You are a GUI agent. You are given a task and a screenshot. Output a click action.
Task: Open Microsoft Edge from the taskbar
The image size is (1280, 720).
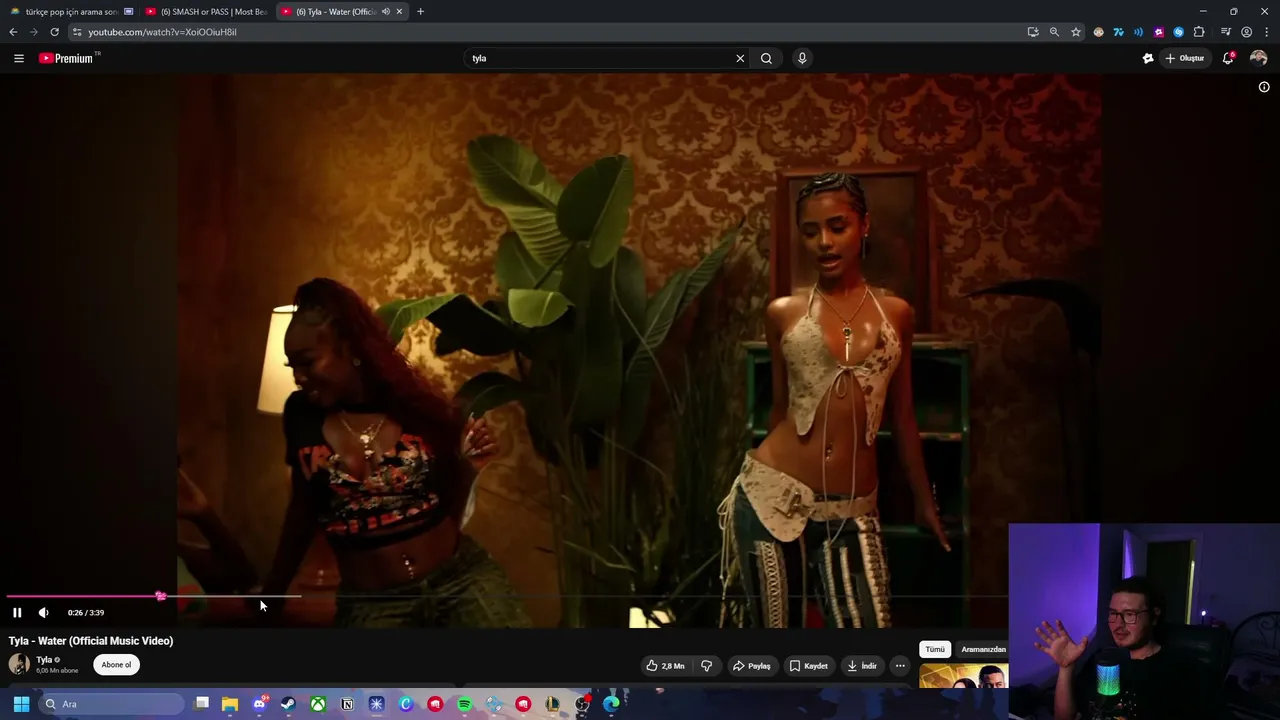point(611,704)
